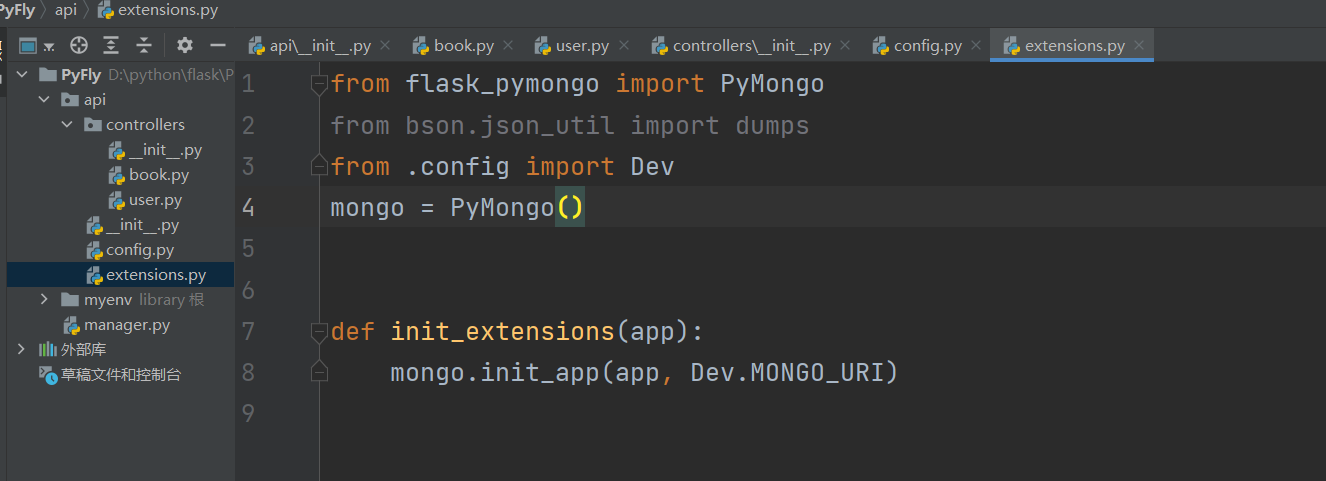Close the api\__init__.py tab
This screenshot has width=1326, height=481.
[386, 46]
